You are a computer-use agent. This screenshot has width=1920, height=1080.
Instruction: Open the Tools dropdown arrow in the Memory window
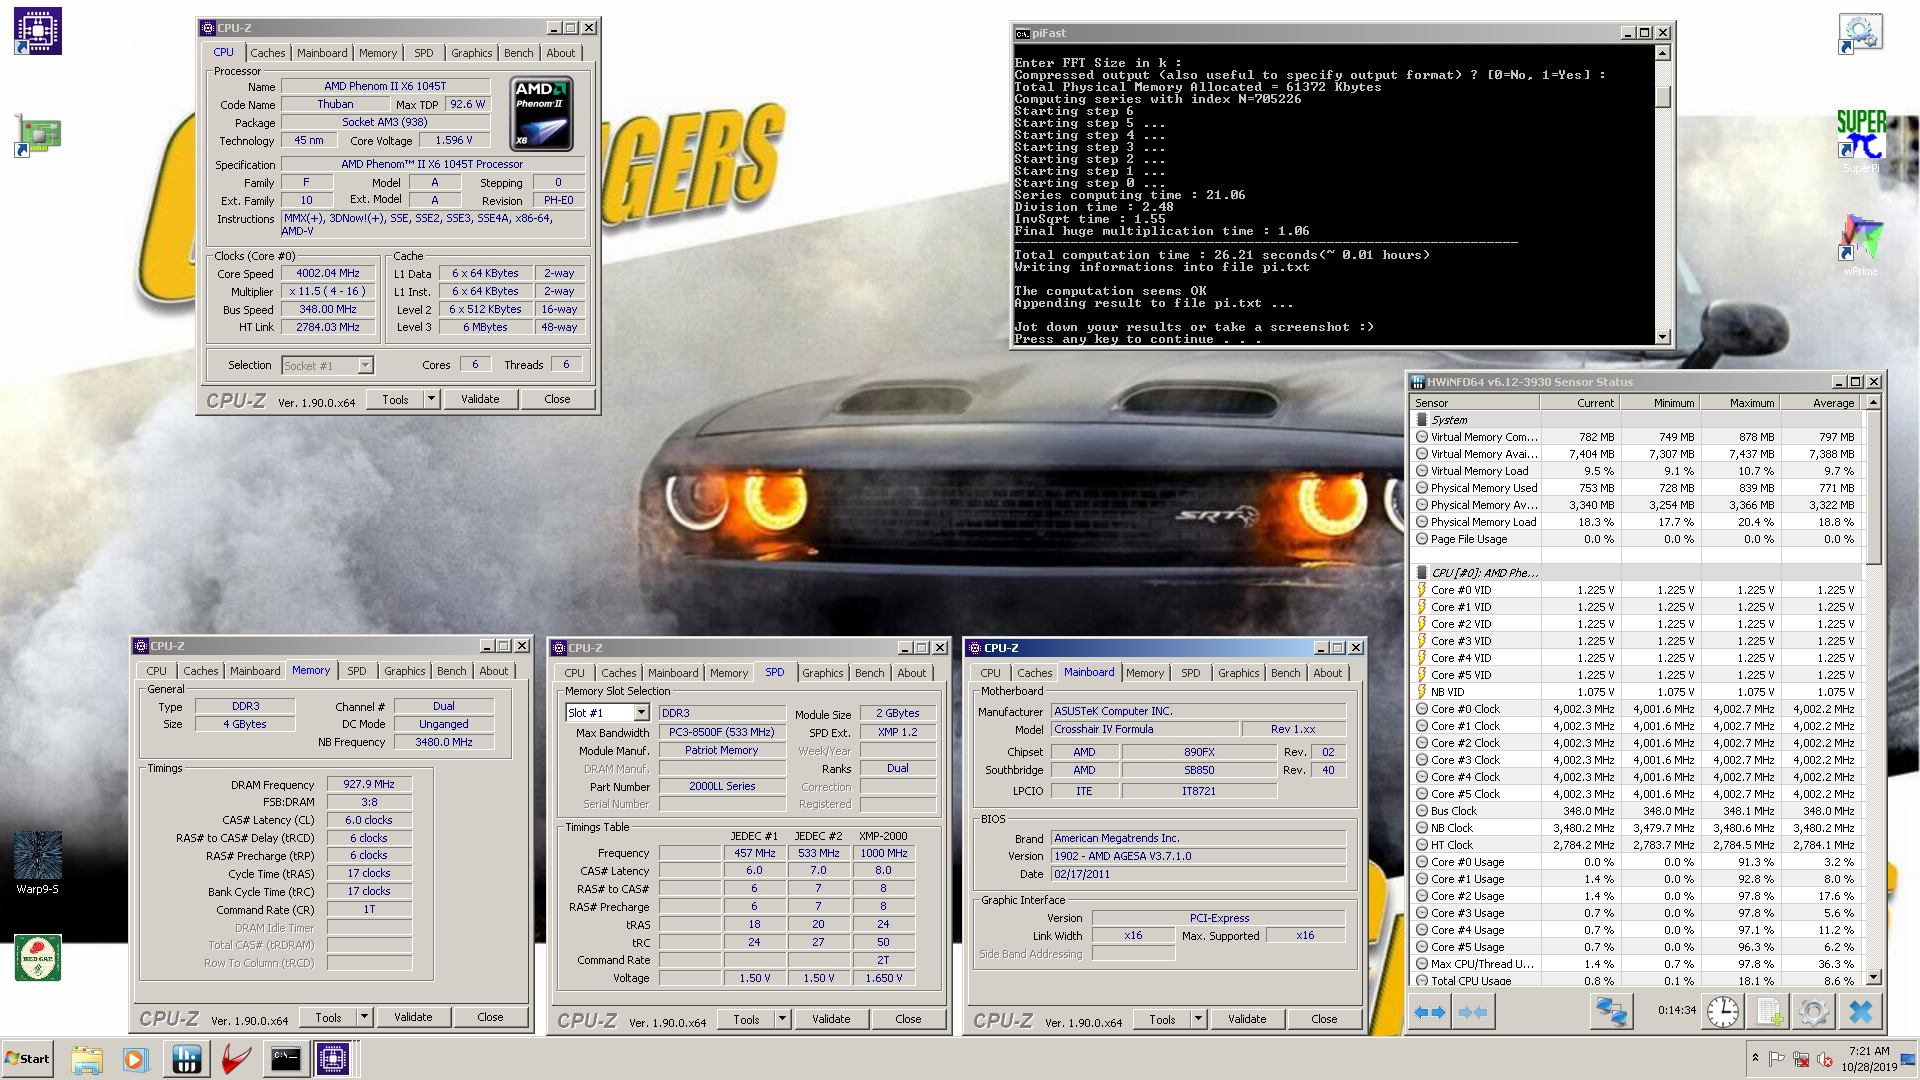tap(365, 1017)
